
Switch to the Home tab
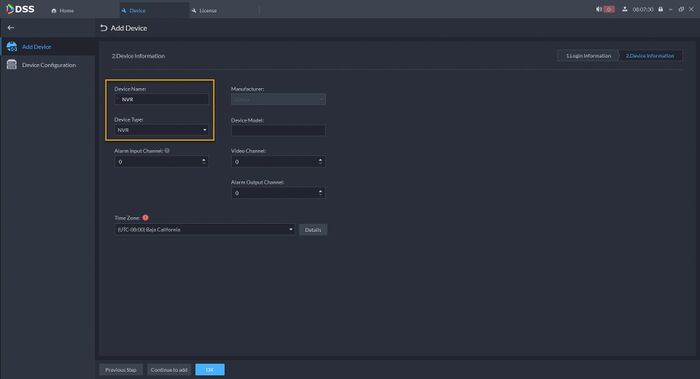pyautogui.click(x=62, y=10)
